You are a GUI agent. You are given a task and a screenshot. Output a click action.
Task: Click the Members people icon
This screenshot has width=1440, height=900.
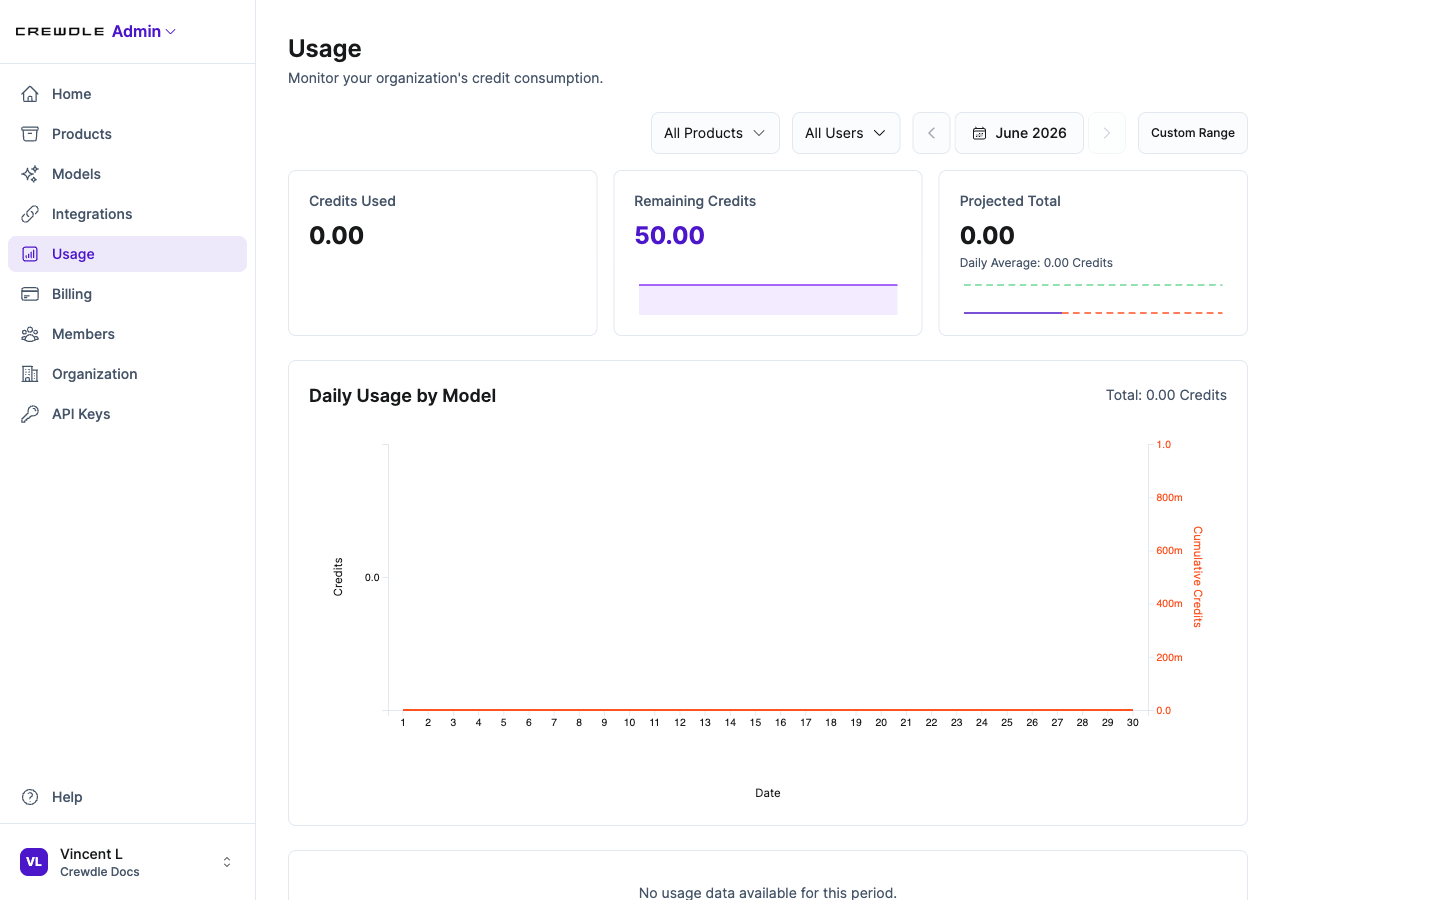click(x=30, y=334)
